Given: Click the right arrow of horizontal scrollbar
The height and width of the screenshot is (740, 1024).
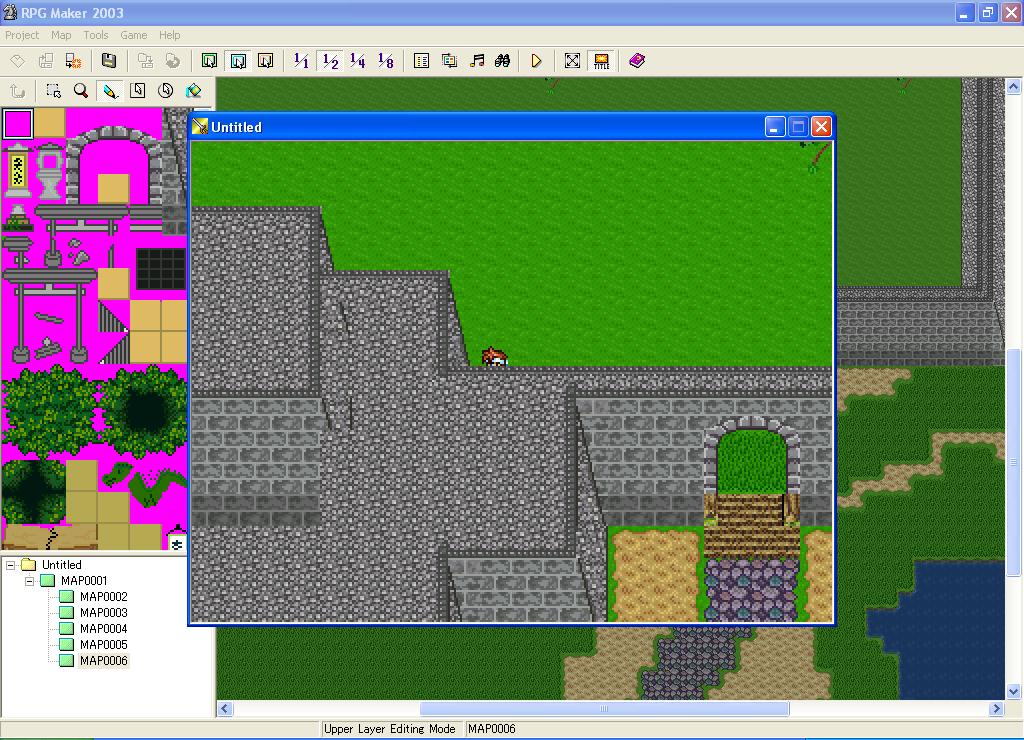Looking at the screenshot, I should (997, 709).
